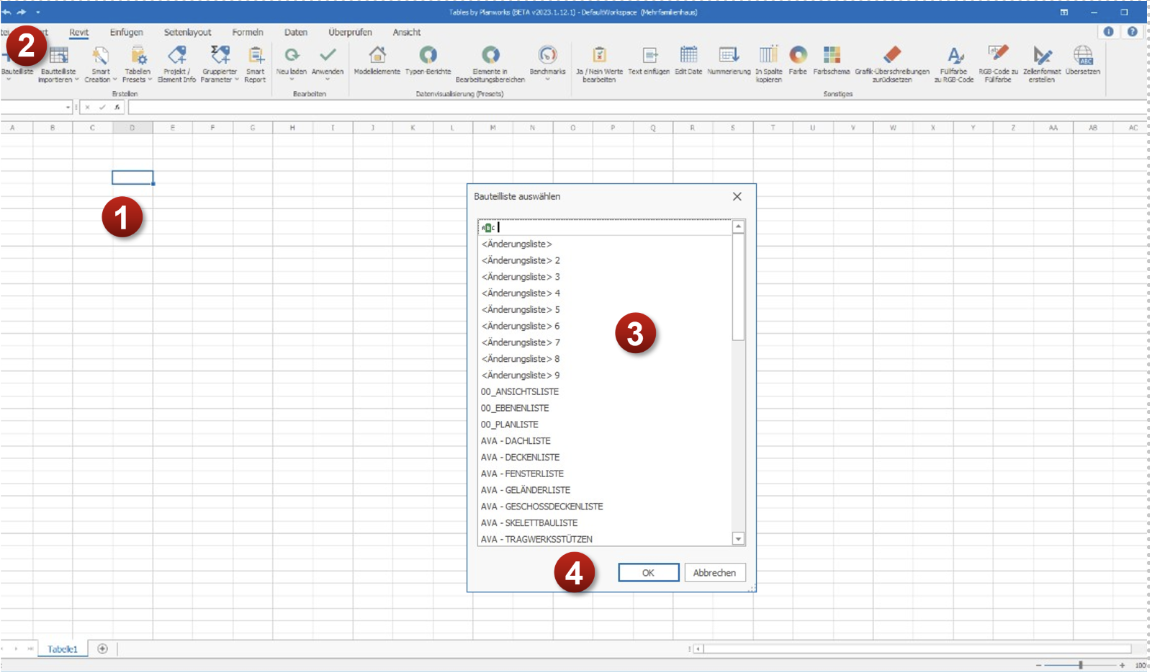1150x672 pixels.
Task: Select AVA - GESCHOSSDECKENLISTE entry
Action: [542, 506]
